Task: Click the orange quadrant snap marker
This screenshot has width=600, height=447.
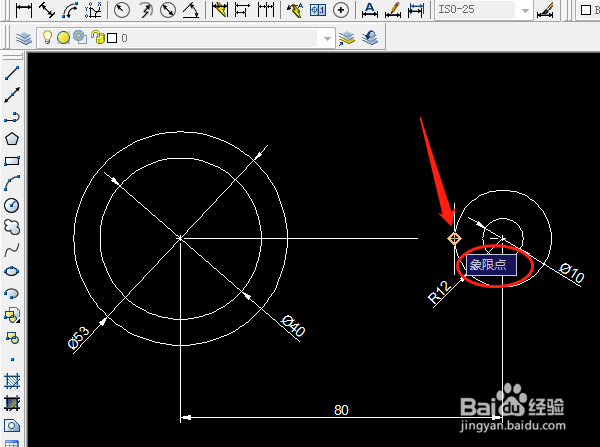Action: [x=454, y=238]
